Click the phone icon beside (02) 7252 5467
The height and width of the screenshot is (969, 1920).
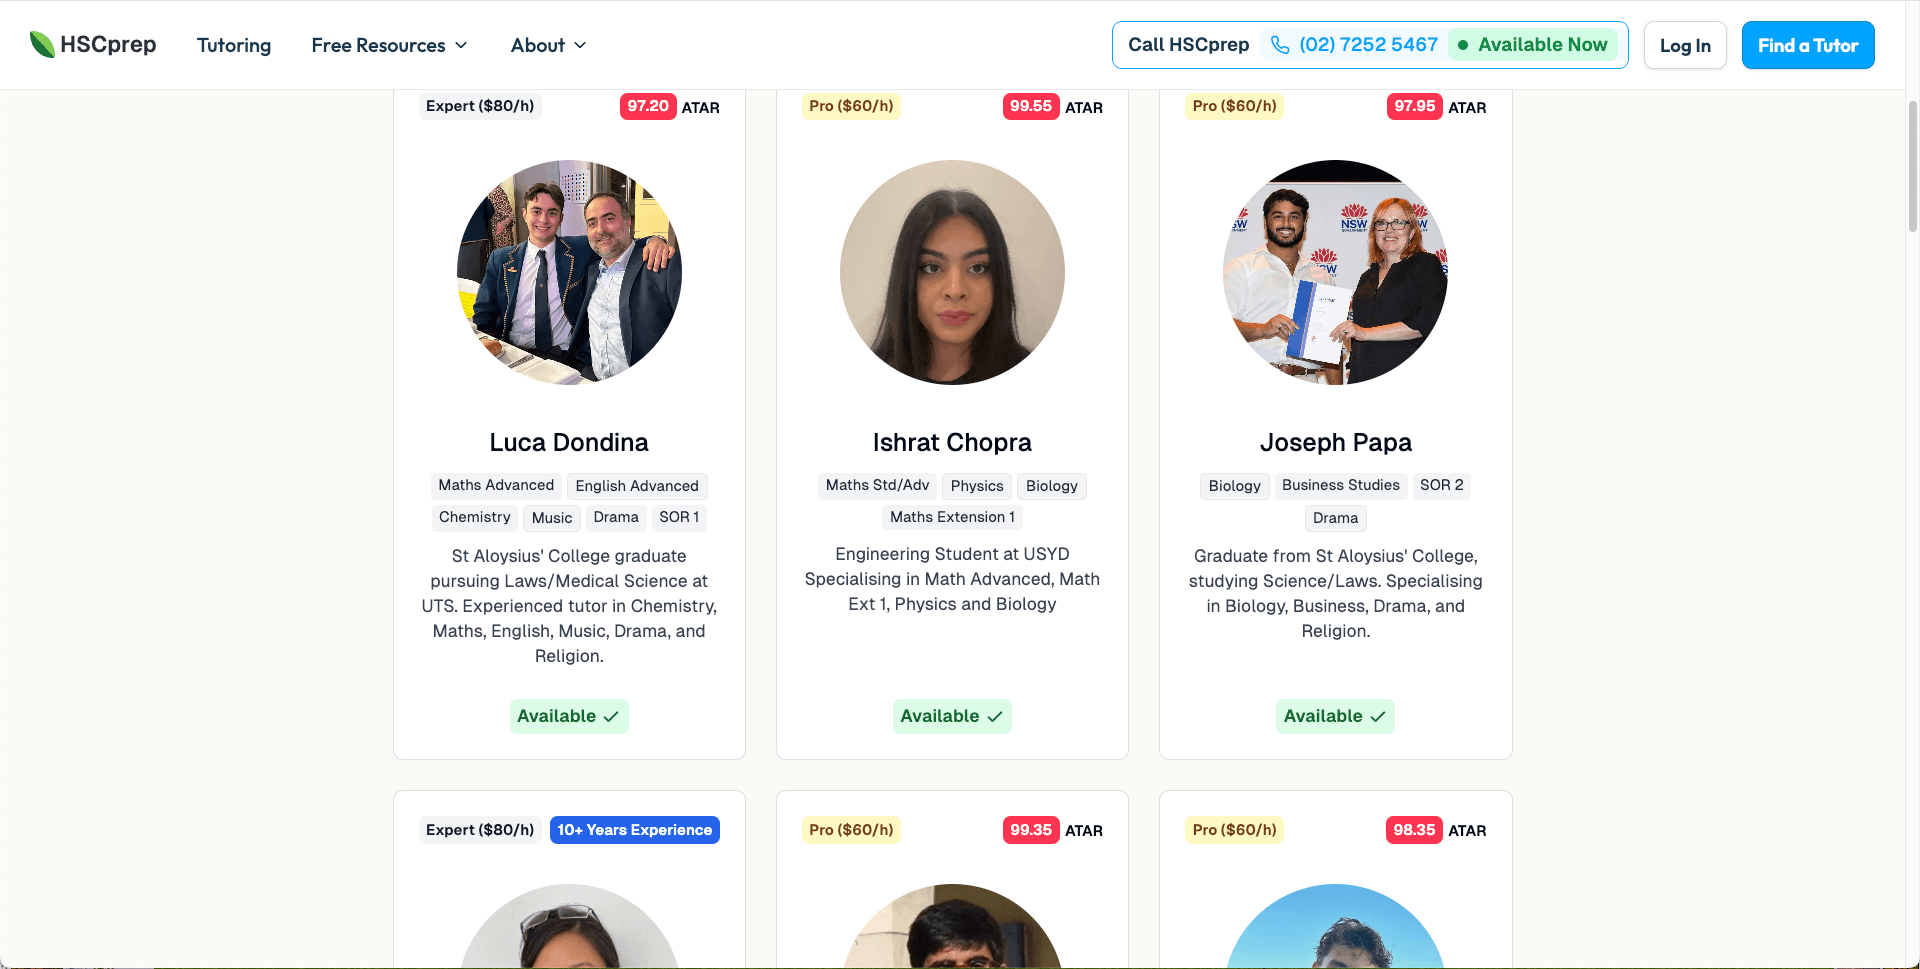(x=1280, y=45)
